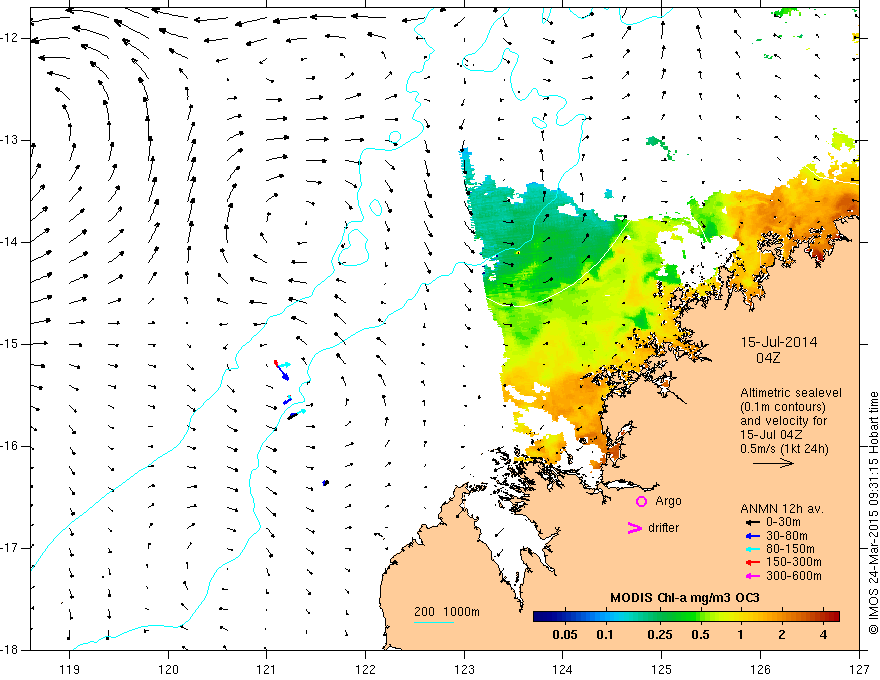Click the blue 30-80m legend arrow
The width and height of the screenshot is (880, 680).
pyautogui.click(x=753, y=536)
